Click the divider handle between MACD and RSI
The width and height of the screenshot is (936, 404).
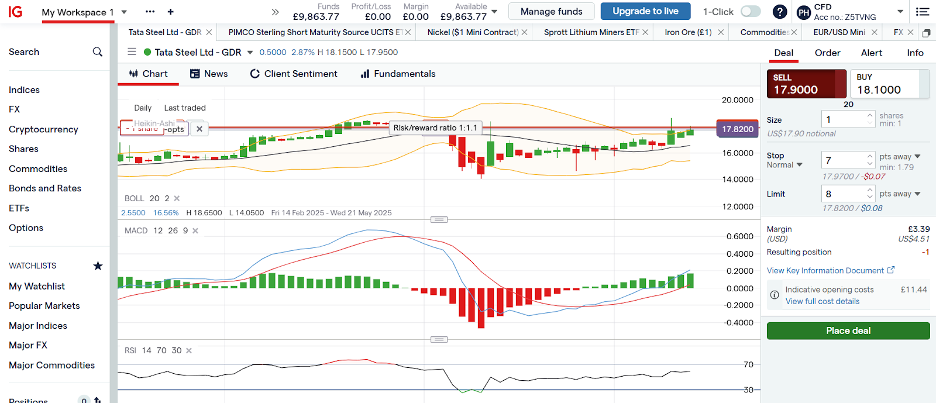439,340
